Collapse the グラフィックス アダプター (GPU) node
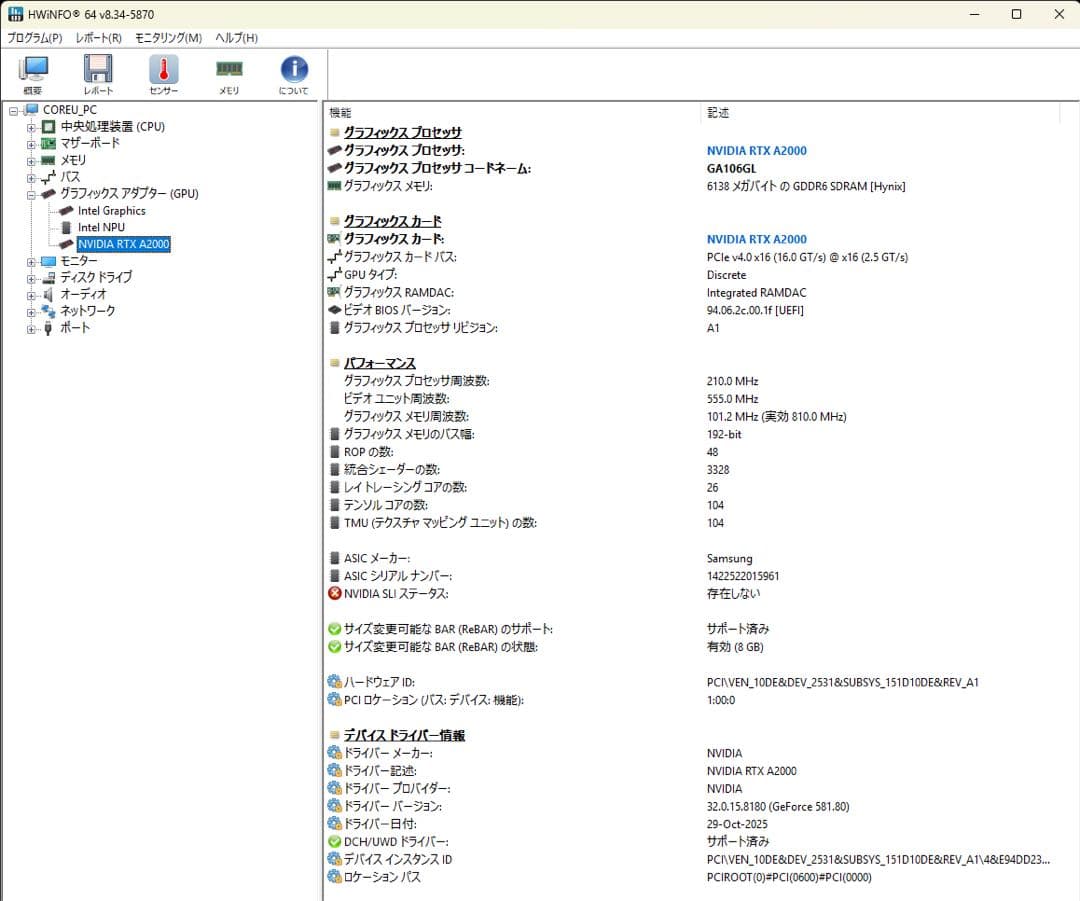The height and width of the screenshot is (901, 1080). (x=31, y=193)
